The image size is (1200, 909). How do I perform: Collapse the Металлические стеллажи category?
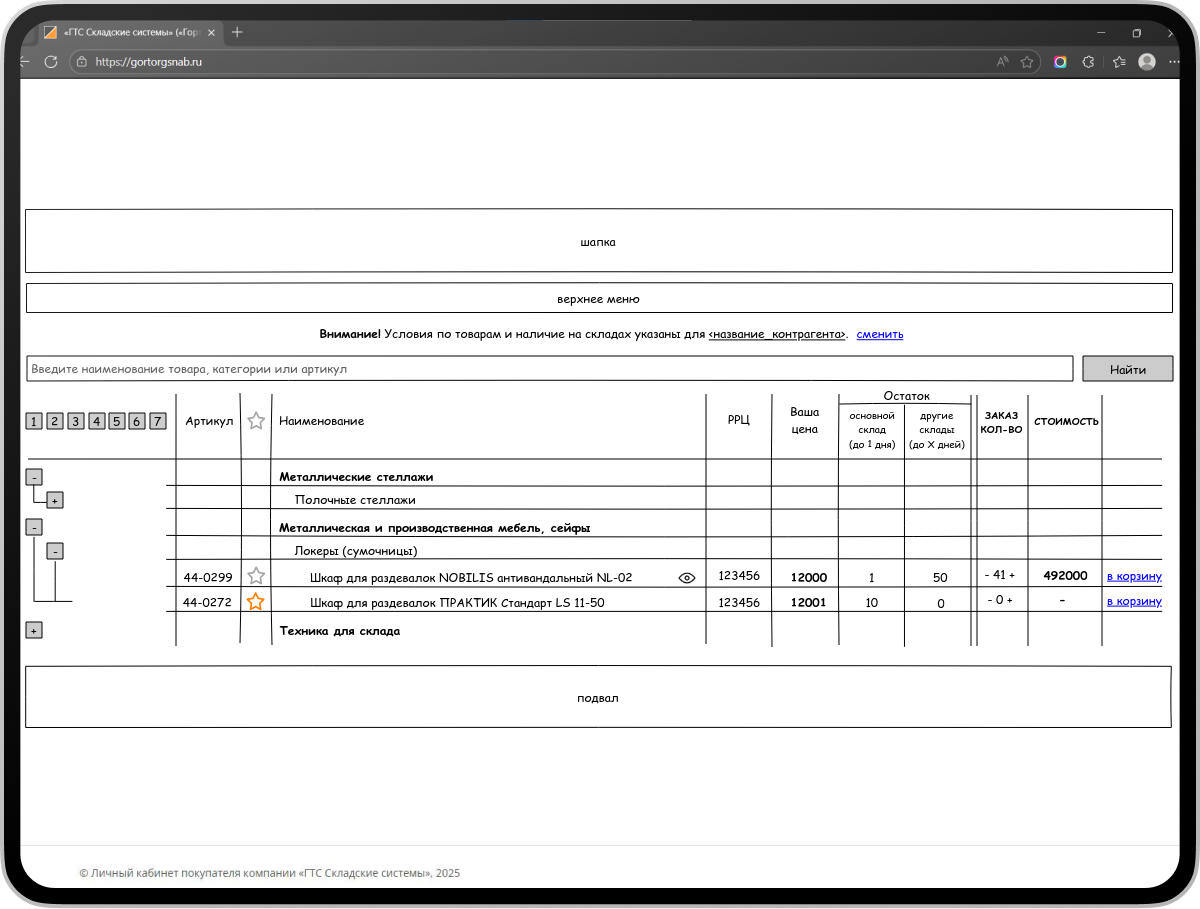pos(33,477)
